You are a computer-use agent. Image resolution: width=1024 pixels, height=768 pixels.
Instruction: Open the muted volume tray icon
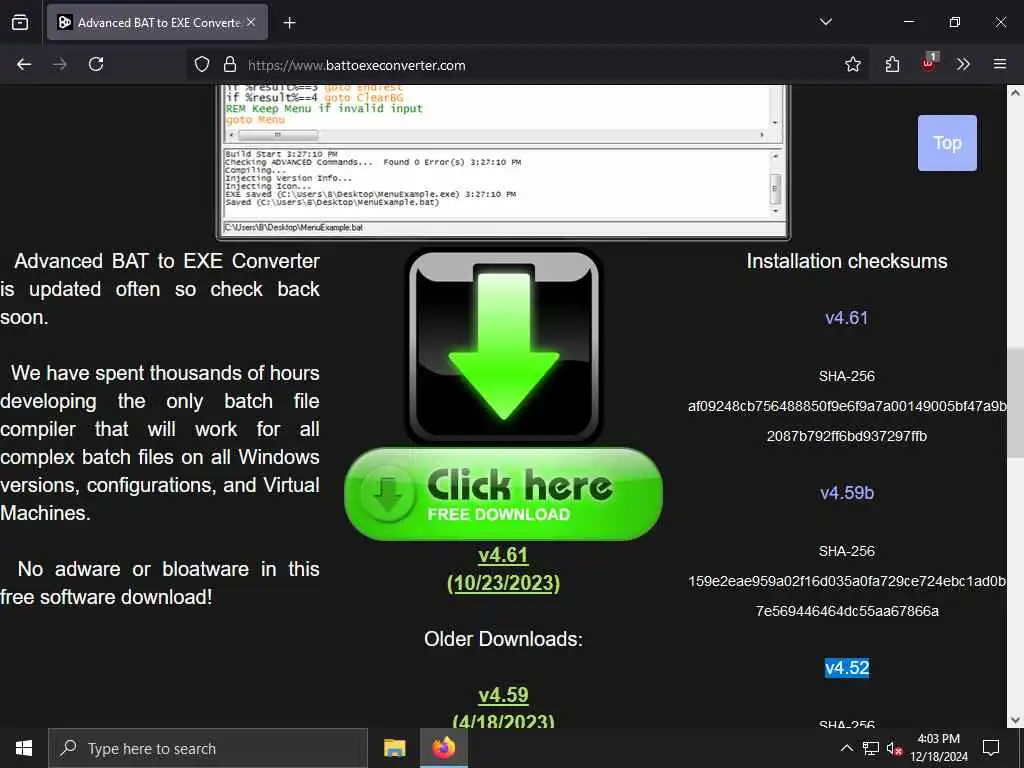pos(895,749)
